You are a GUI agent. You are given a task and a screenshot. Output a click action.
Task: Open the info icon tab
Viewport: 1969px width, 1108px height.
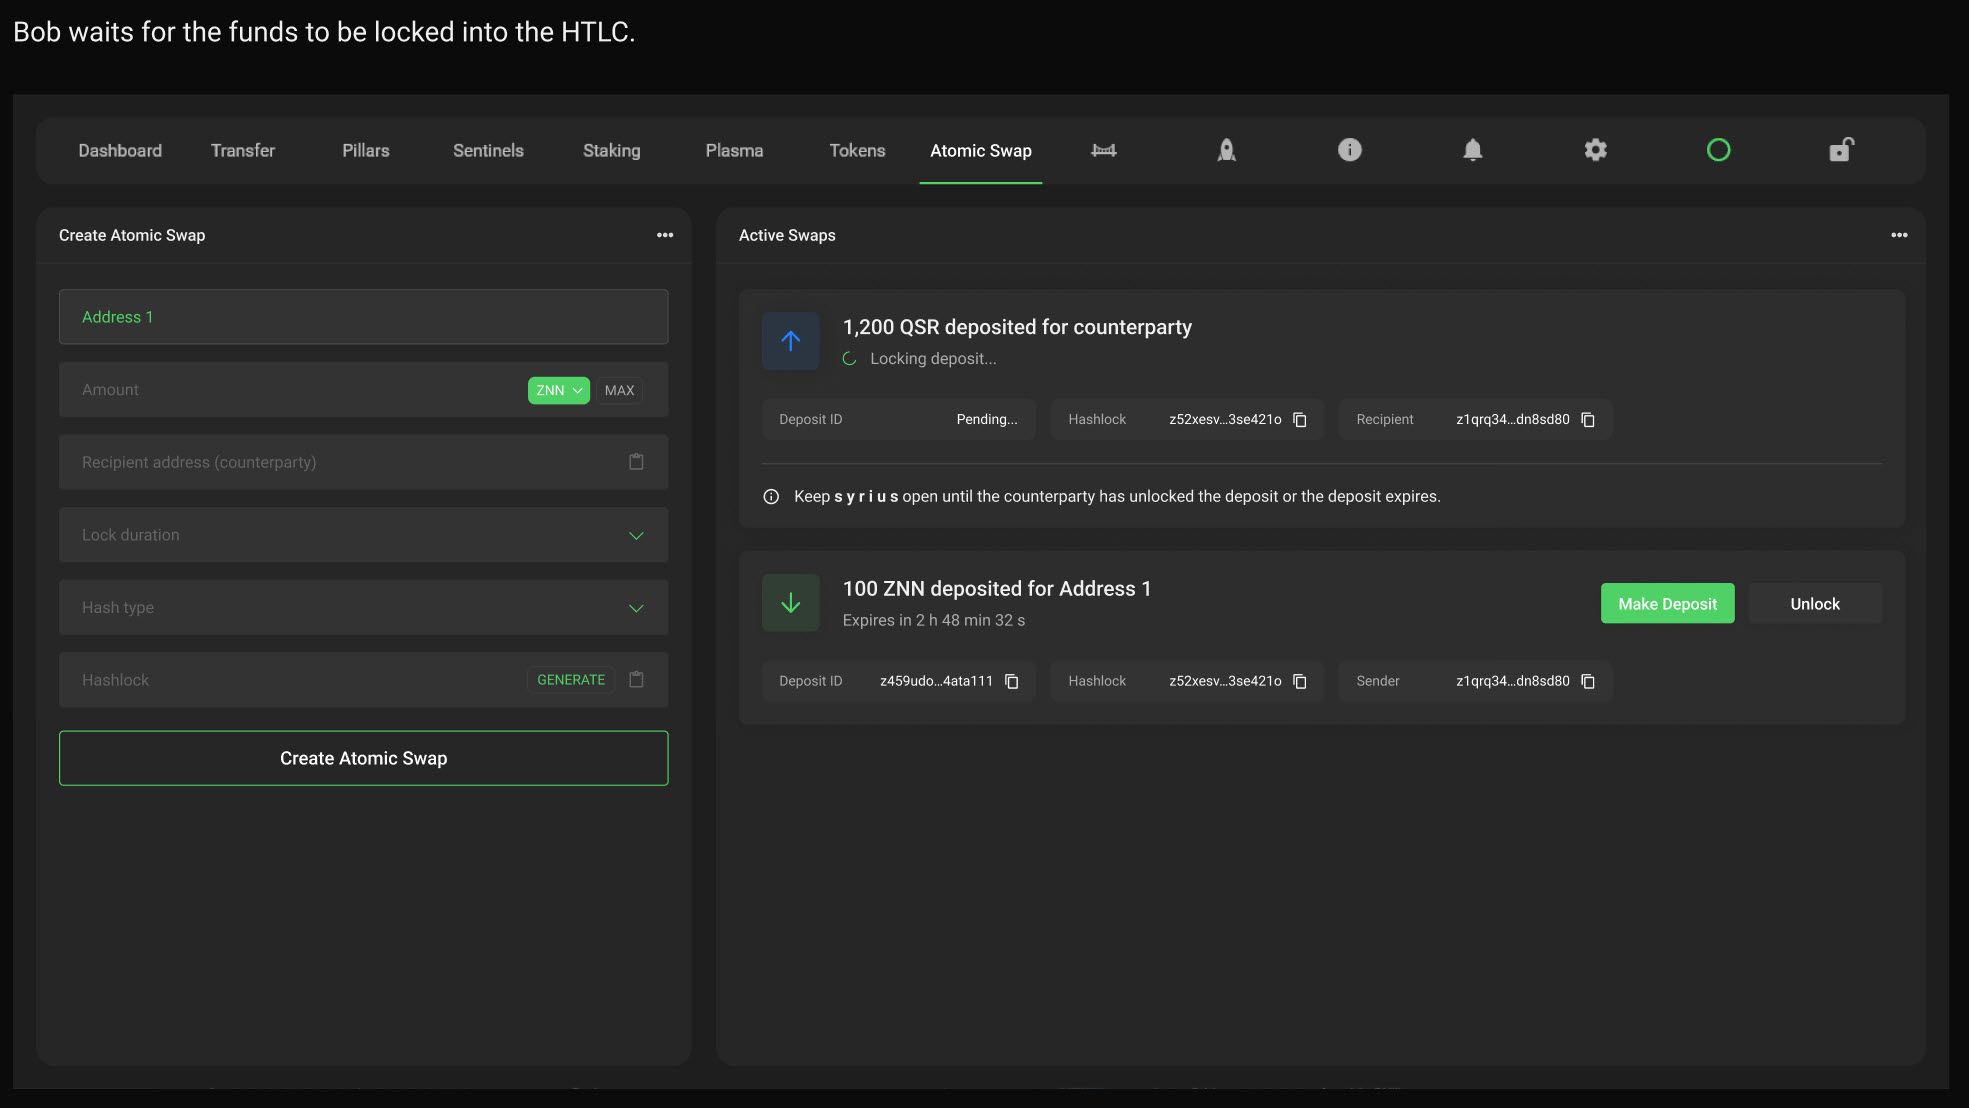click(x=1349, y=150)
